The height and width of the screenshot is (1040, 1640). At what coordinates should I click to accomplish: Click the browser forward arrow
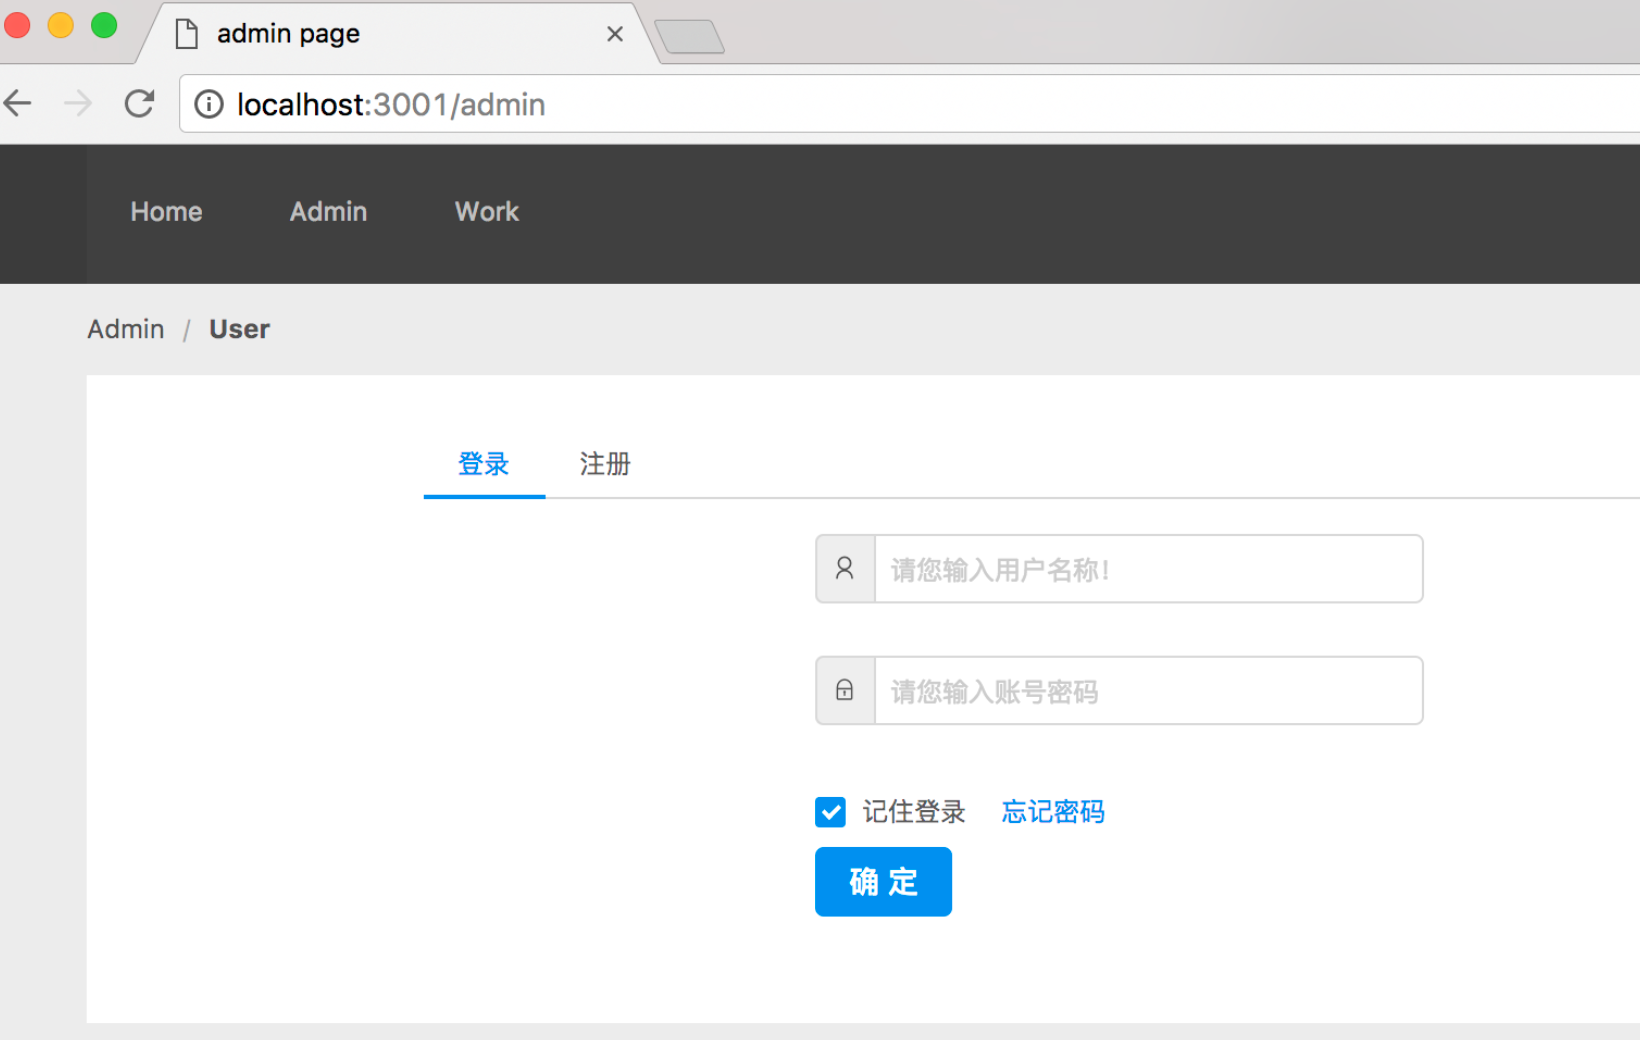point(78,103)
